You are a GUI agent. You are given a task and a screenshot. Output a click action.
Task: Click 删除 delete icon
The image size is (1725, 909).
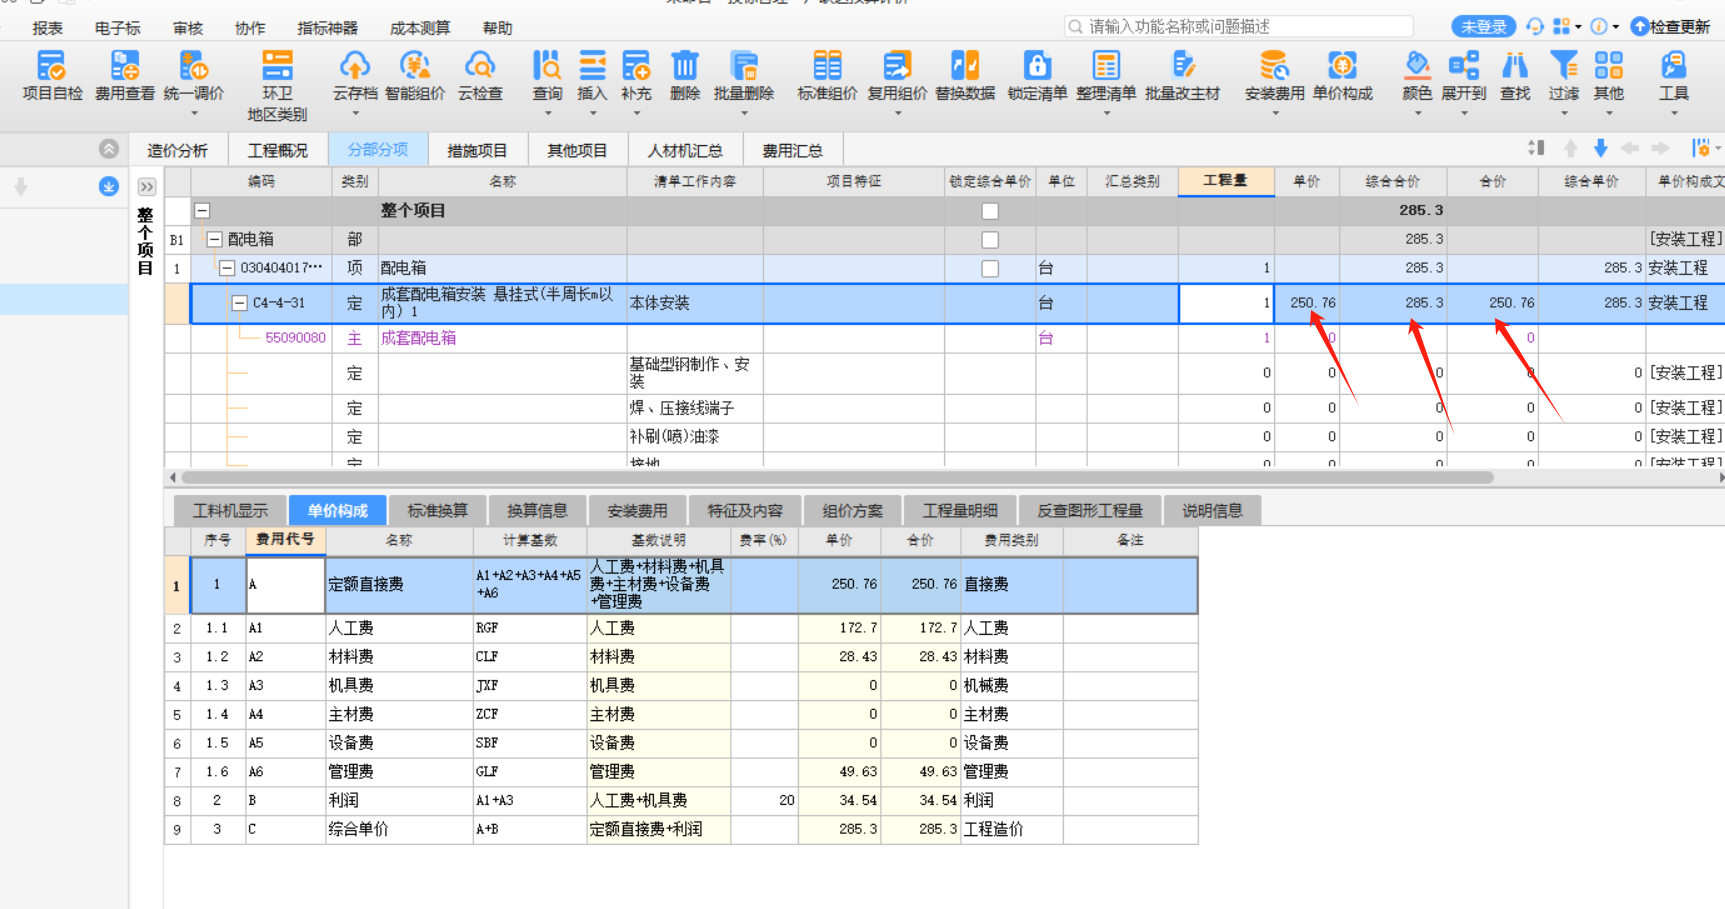(x=685, y=77)
